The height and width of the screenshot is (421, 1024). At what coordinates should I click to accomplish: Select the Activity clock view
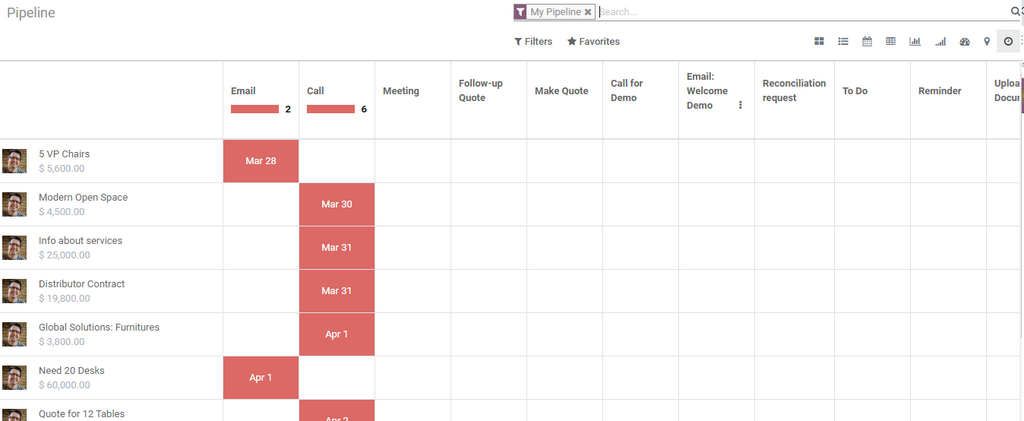[x=1008, y=42]
